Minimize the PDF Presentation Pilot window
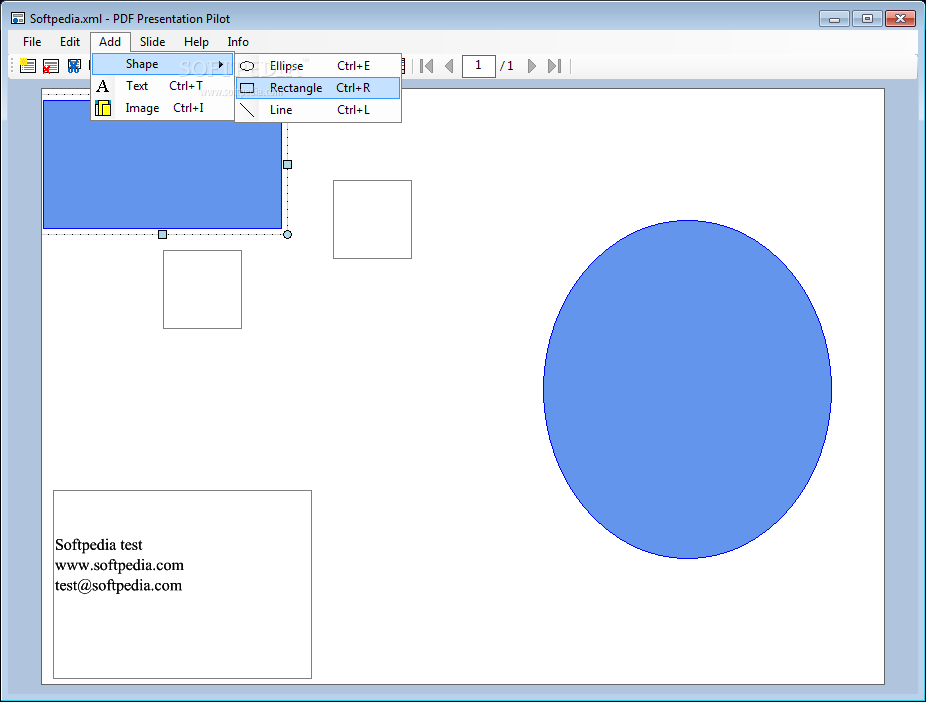 (834, 19)
